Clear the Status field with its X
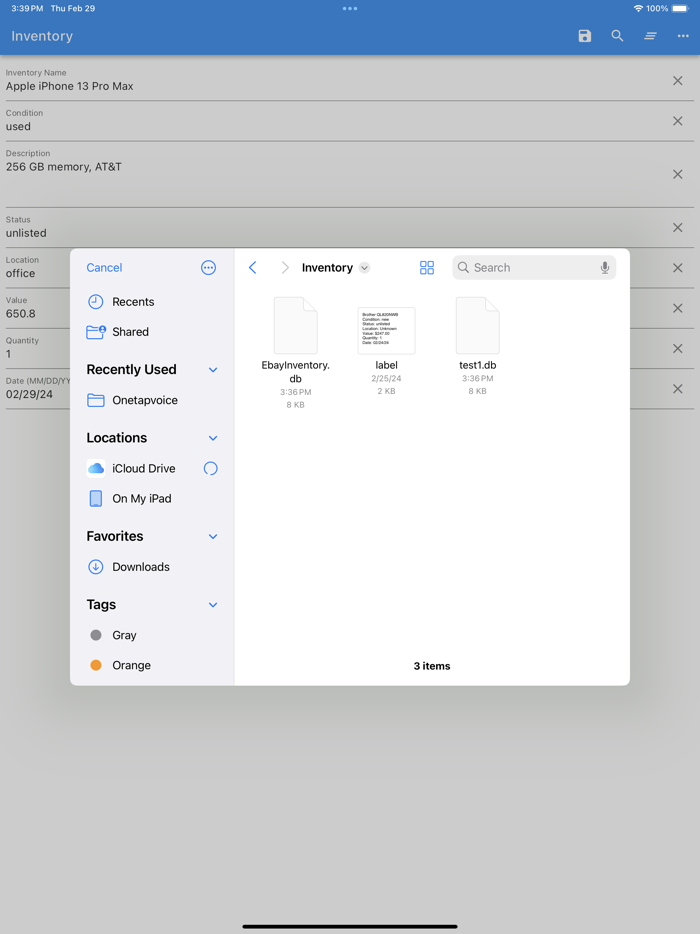This screenshot has height=934, width=700. pyautogui.click(x=677, y=228)
